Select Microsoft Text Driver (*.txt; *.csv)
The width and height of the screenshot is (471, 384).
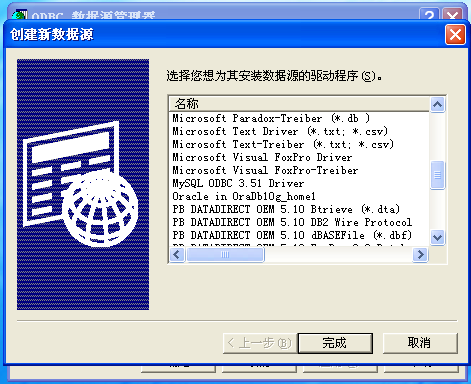click(280, 131)
